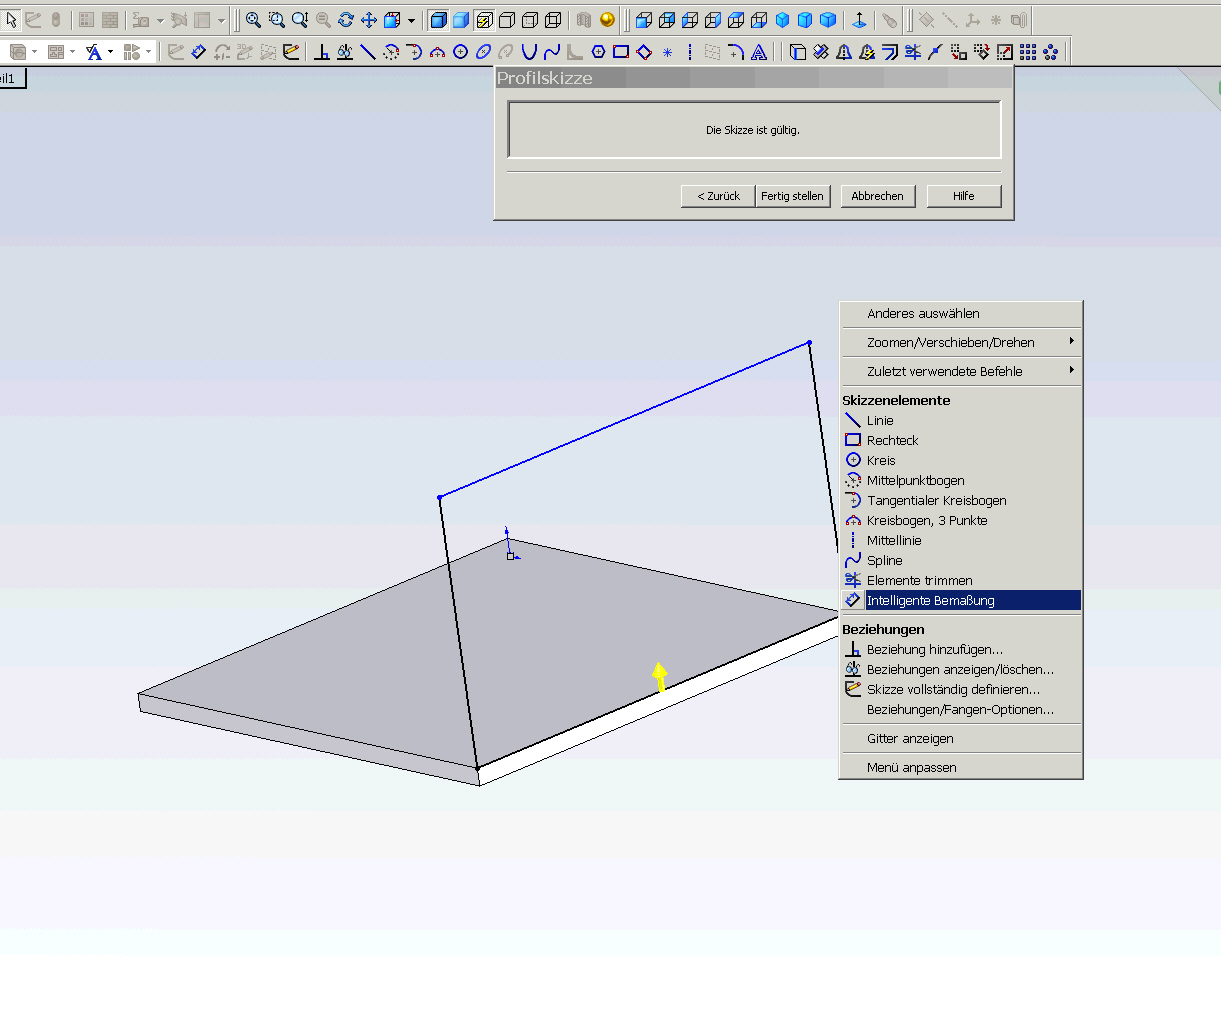Select the Pan view tool

click(369, 20)
